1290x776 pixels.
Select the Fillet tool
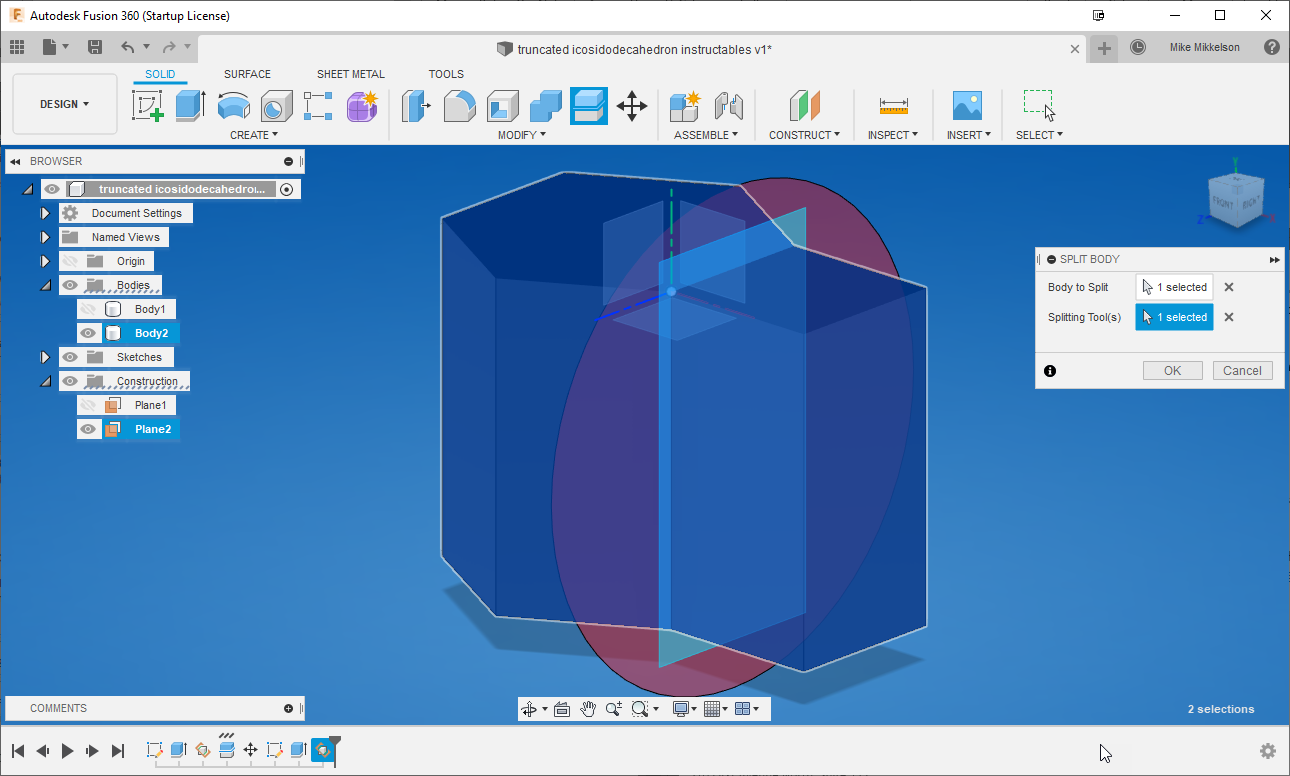(459, 106)
